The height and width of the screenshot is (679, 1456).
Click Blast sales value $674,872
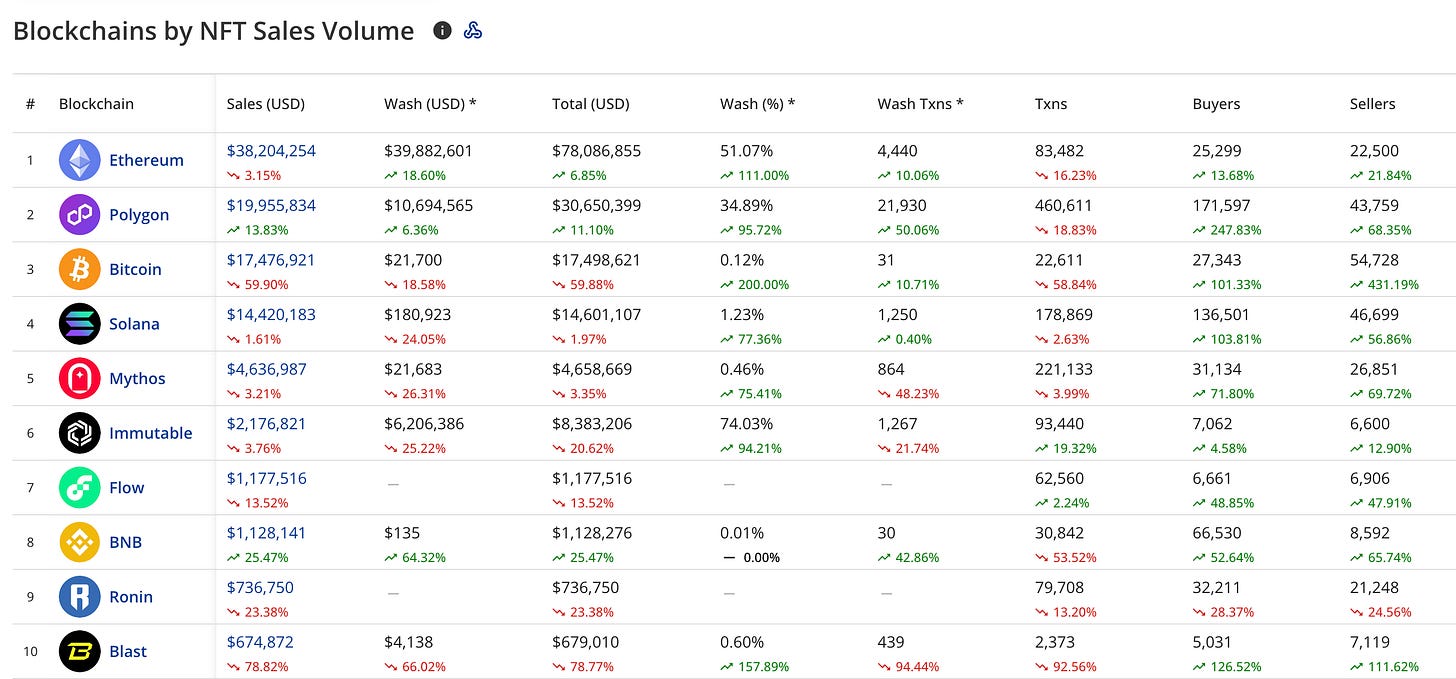(x=260, y=642)
